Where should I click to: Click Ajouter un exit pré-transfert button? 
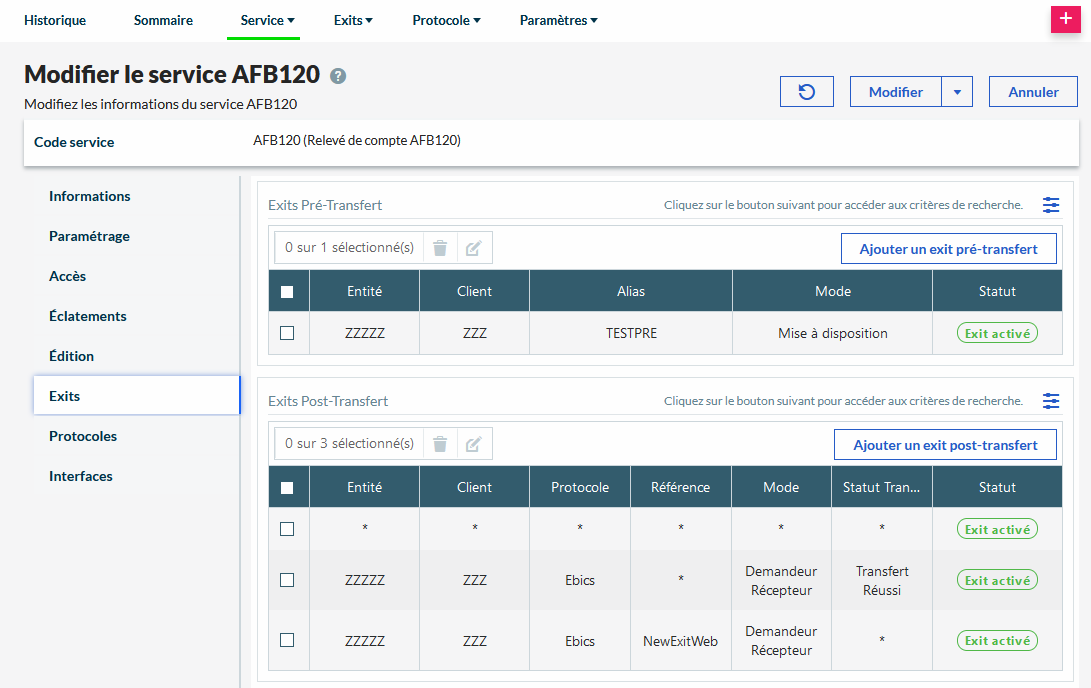(948, 249)
